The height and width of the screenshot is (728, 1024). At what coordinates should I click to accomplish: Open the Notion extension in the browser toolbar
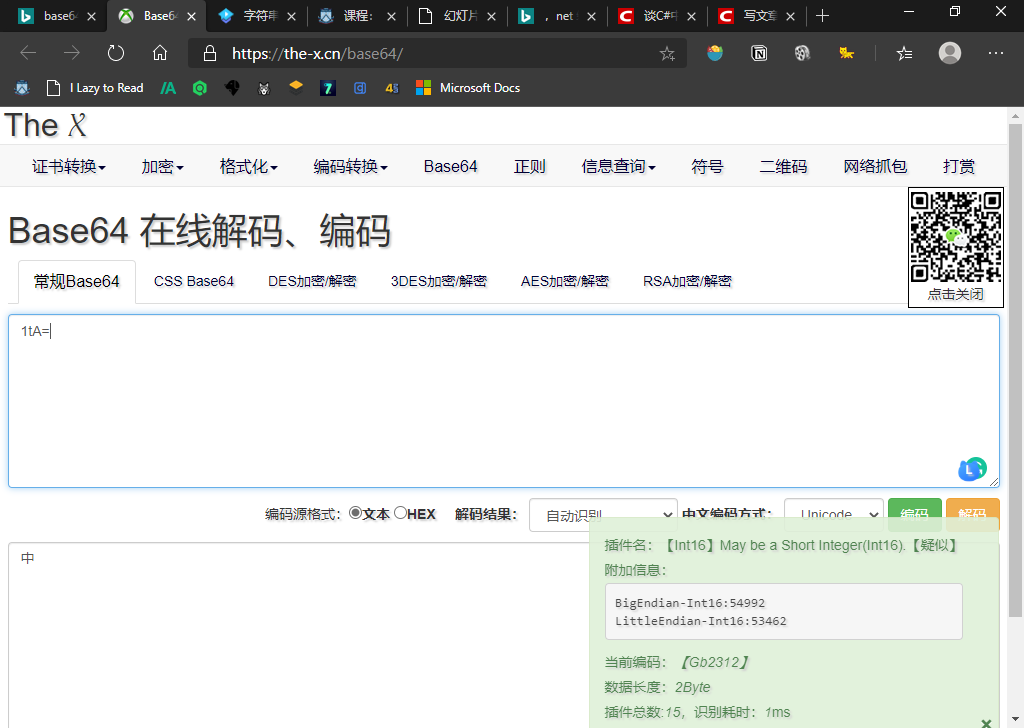759,54
